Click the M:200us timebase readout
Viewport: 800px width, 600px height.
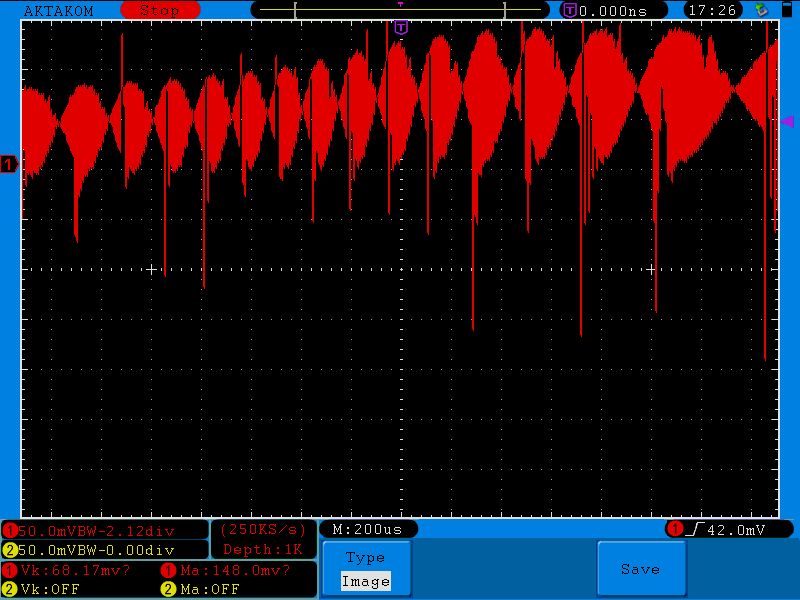[367, 529]
